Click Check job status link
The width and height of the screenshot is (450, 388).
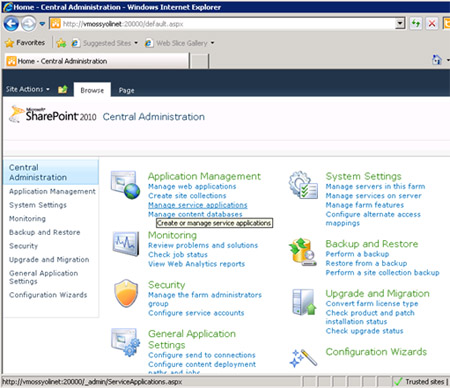(x=178, y=255)
